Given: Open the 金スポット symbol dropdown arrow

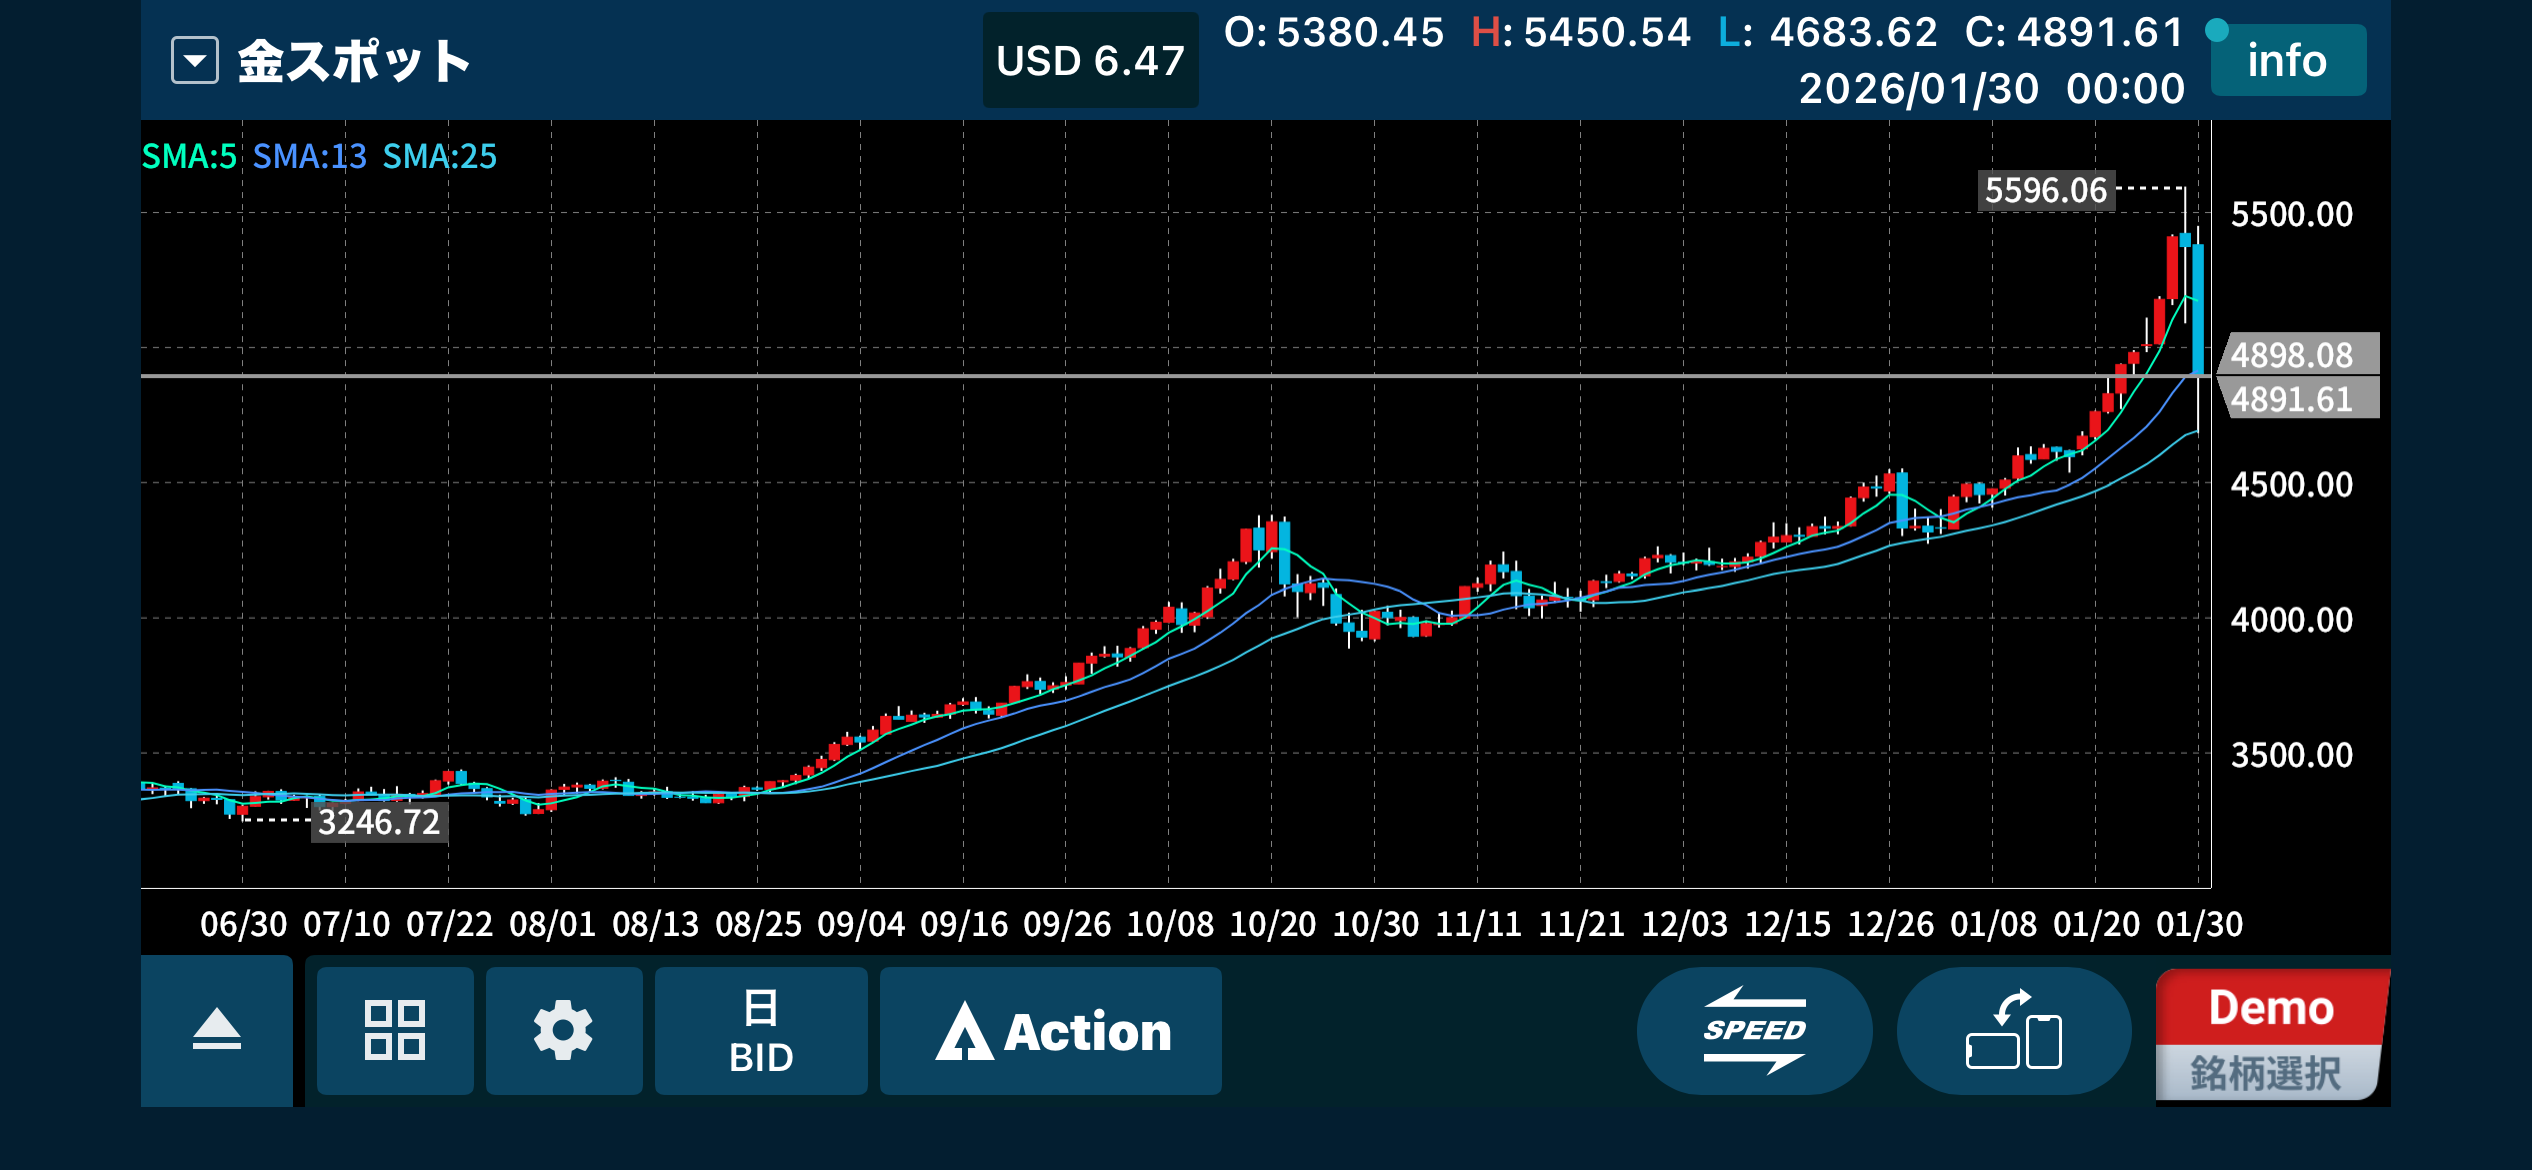Looking at the screenshot, I should [195, 61].
